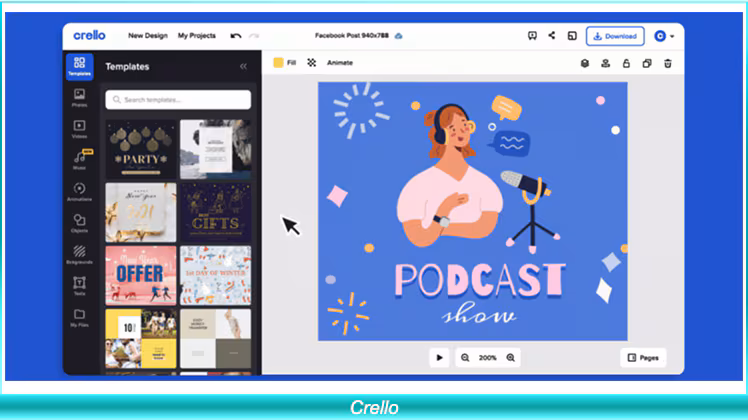The width and height of the screenshot is (748, 420).
Task: Select the OFFER template thumbnail
Action: pos(141,275)
